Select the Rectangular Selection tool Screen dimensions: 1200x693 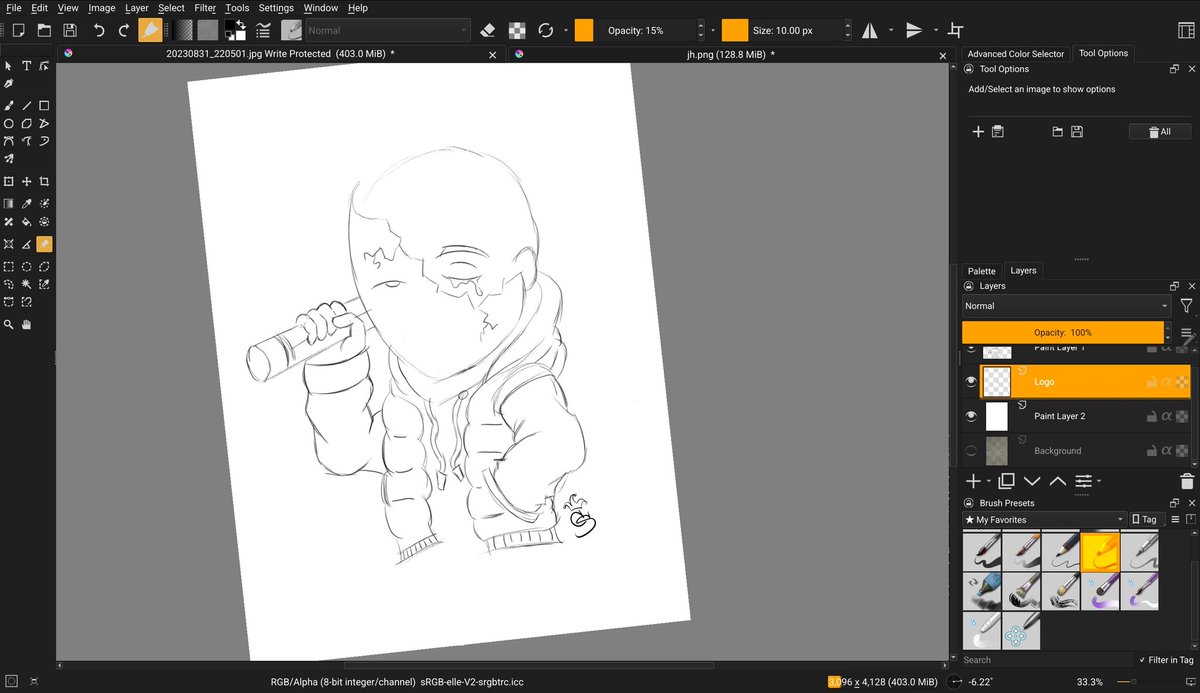[9, 267]
